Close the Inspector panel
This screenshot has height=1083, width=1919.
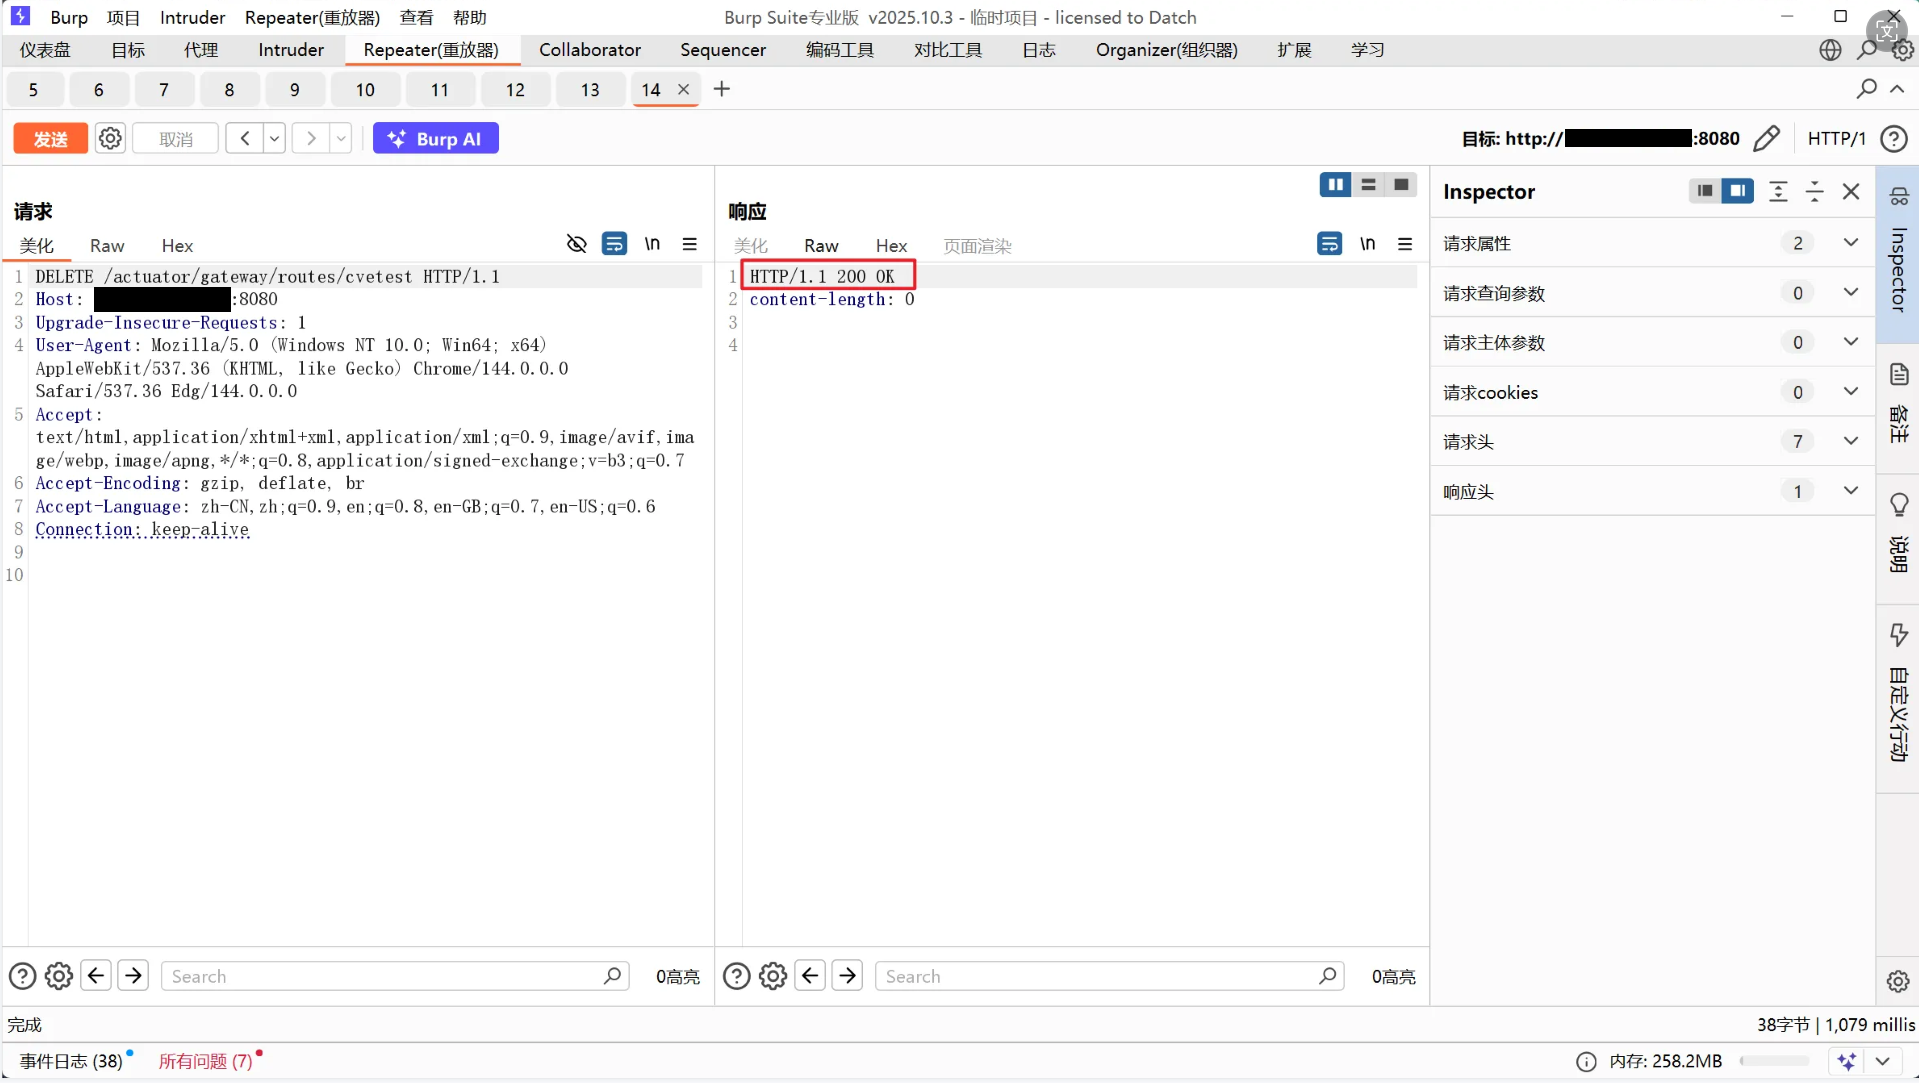pyautogui.click(x=1851, y=191)
